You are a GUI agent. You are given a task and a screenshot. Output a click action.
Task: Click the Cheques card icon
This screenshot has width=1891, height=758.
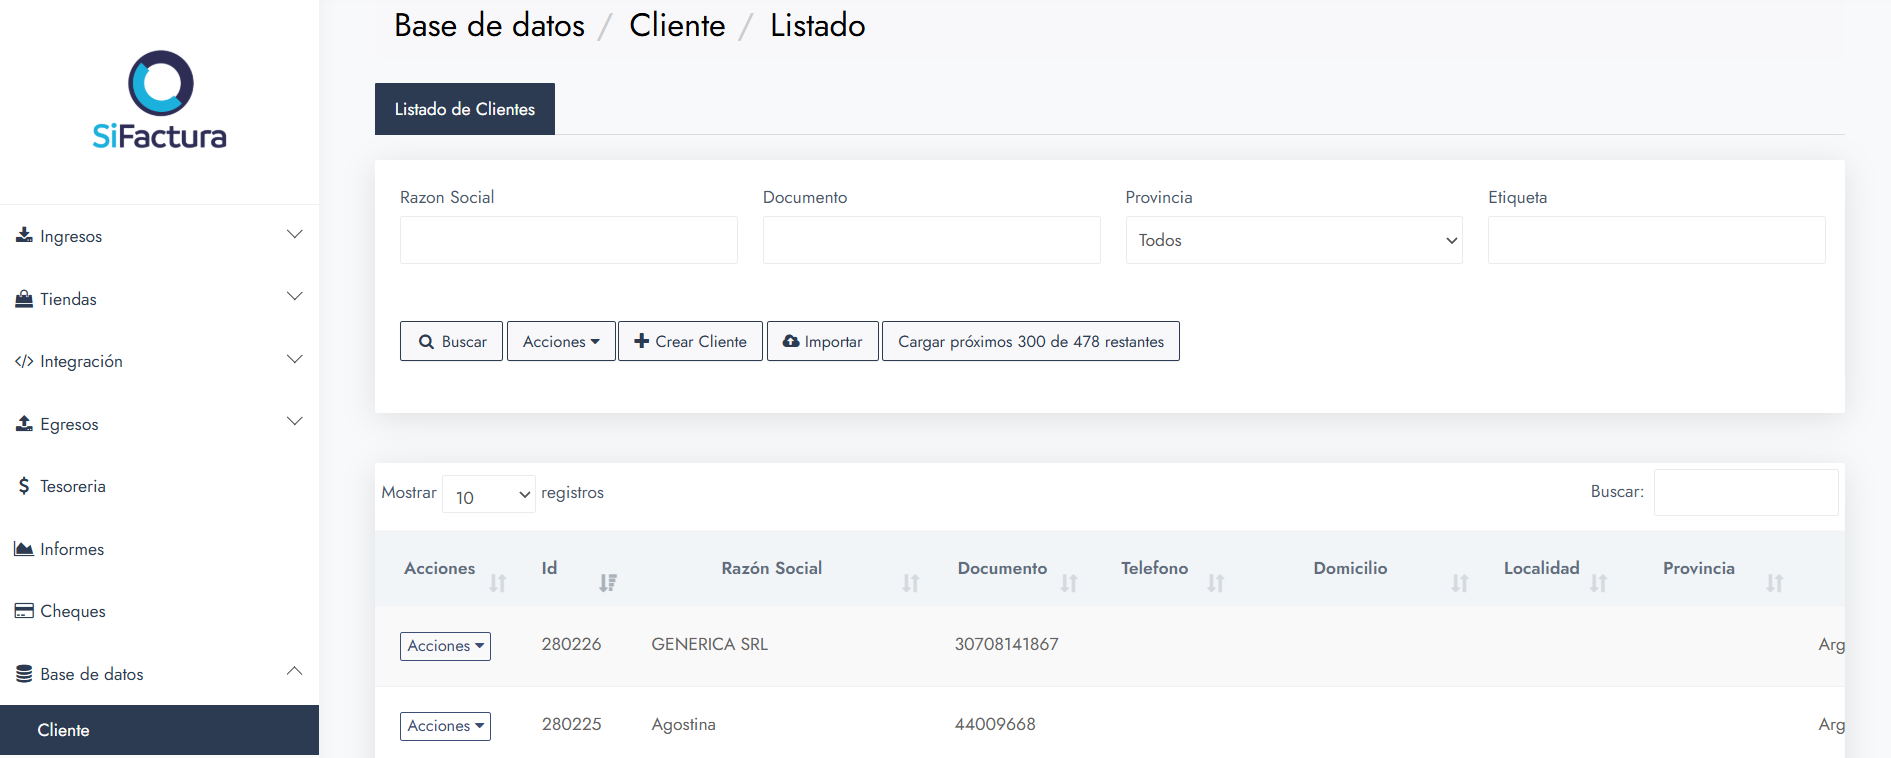(24, 611)
